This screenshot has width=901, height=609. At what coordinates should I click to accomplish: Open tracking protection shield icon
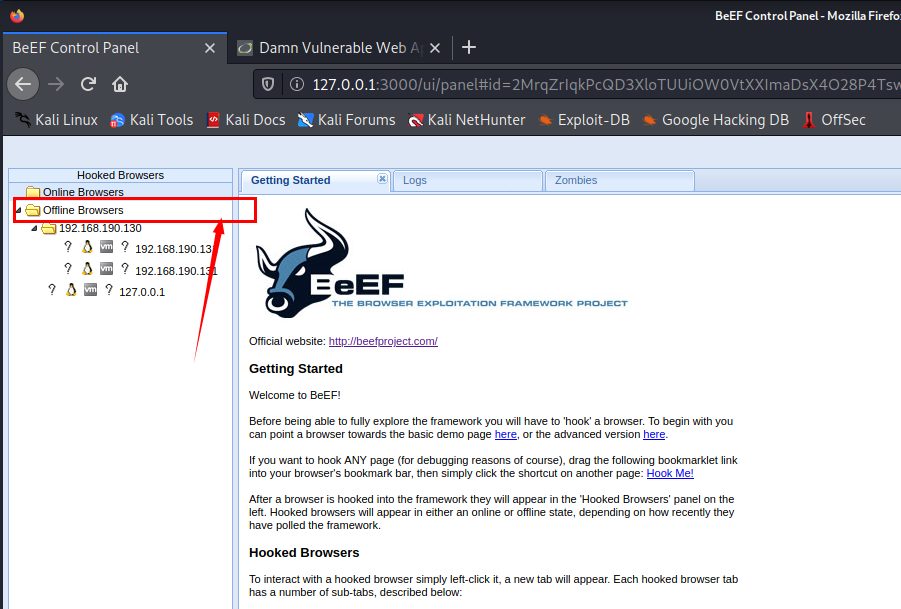[268, 84]
